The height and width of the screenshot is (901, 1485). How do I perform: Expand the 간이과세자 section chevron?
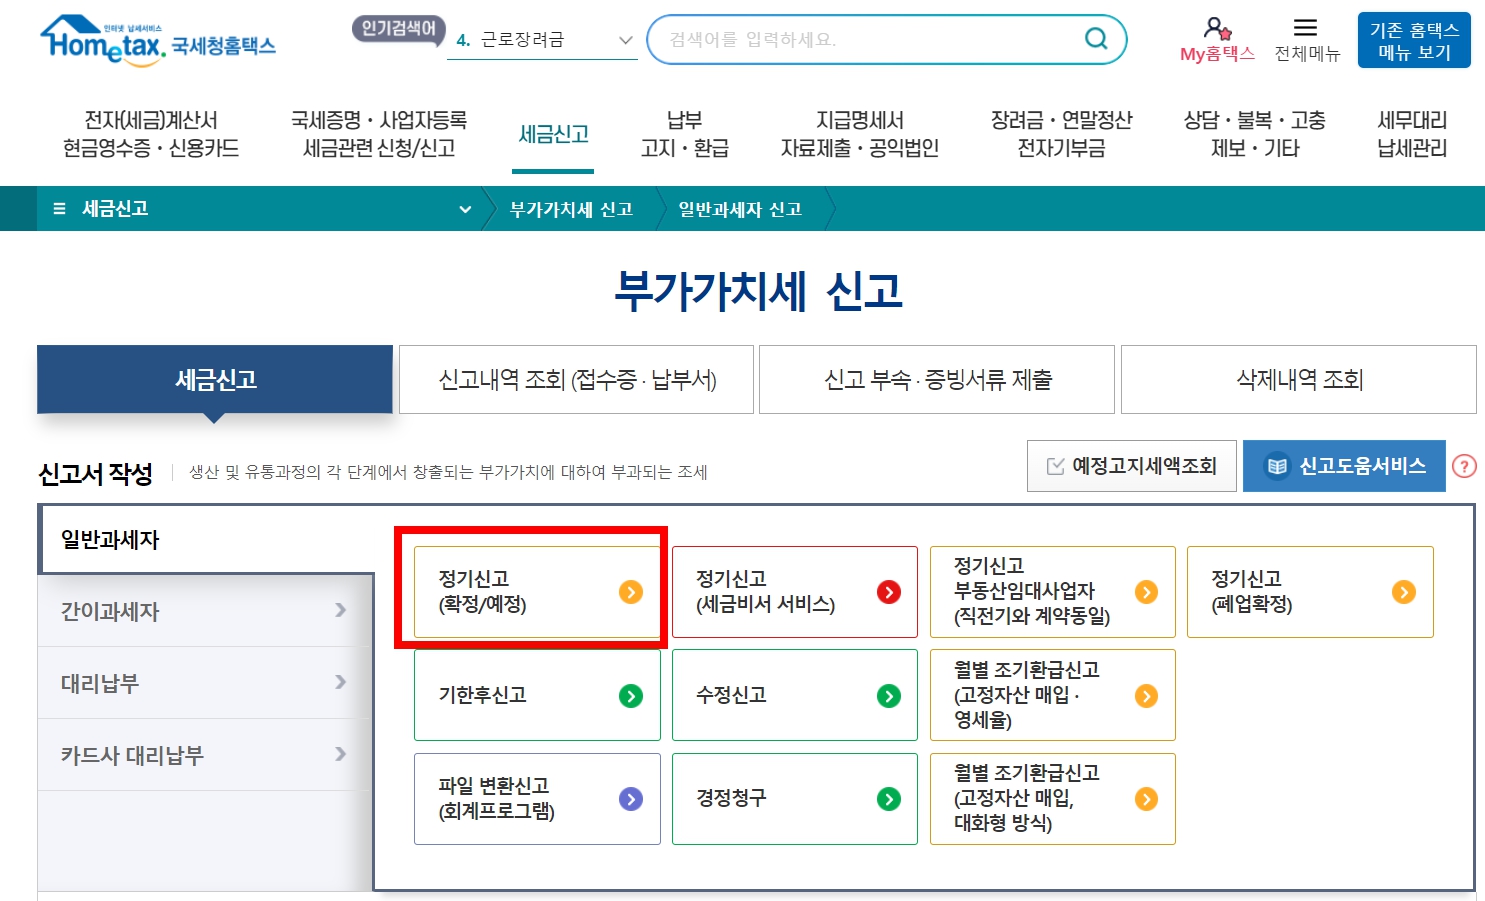coord(341,611)
